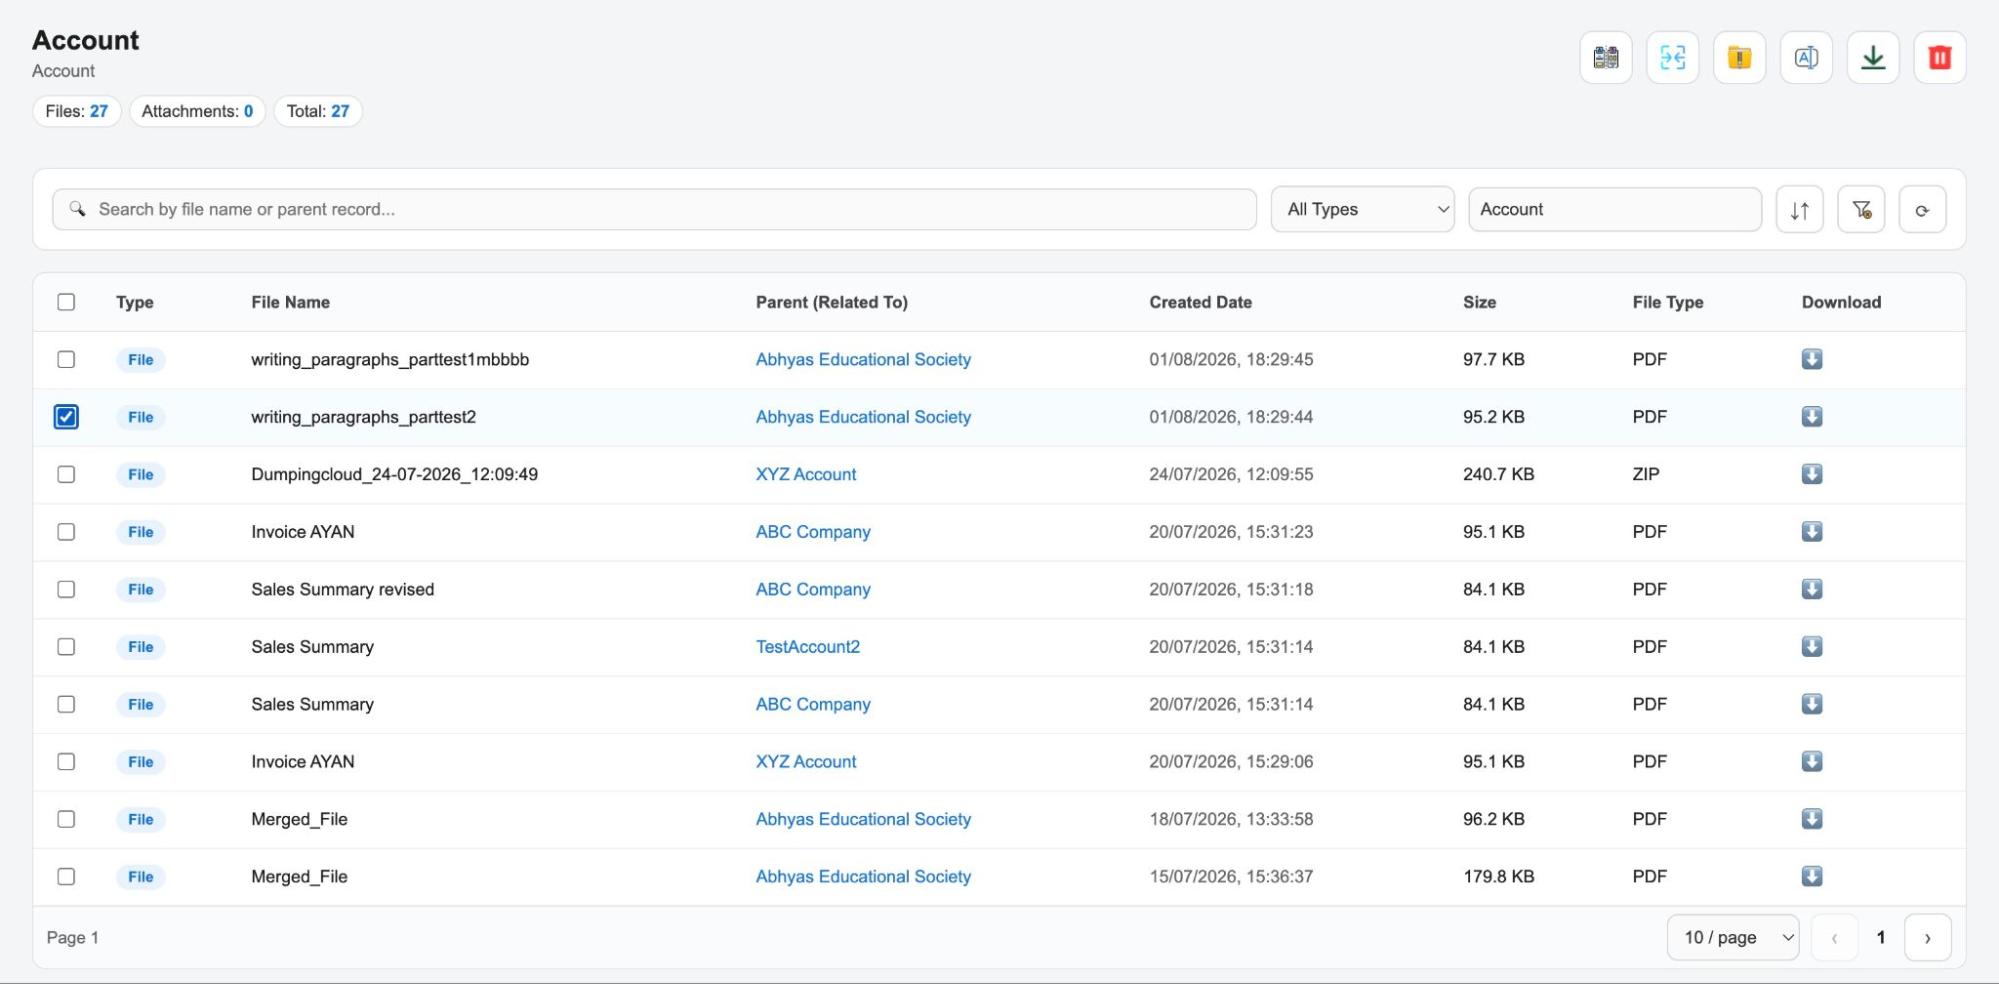Open the All Types filter dropdown
Viewport: 1999px width, 984px height.
[1362, 209]
